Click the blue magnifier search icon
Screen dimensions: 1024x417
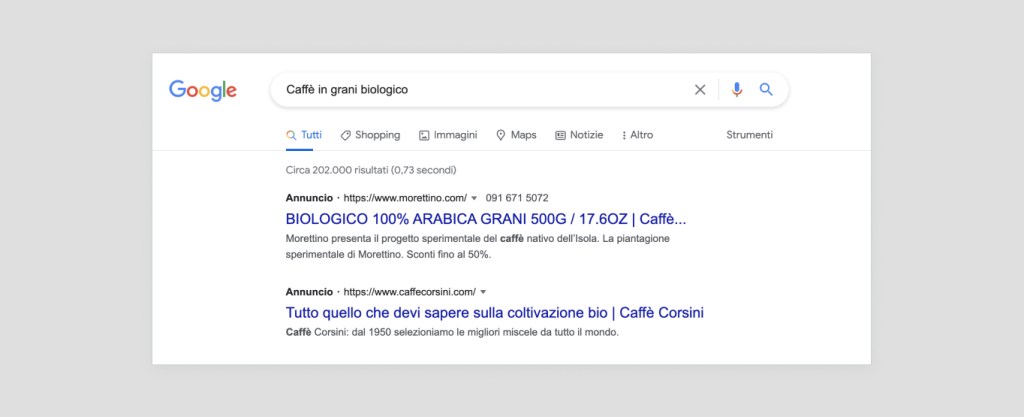coord(766,89)
